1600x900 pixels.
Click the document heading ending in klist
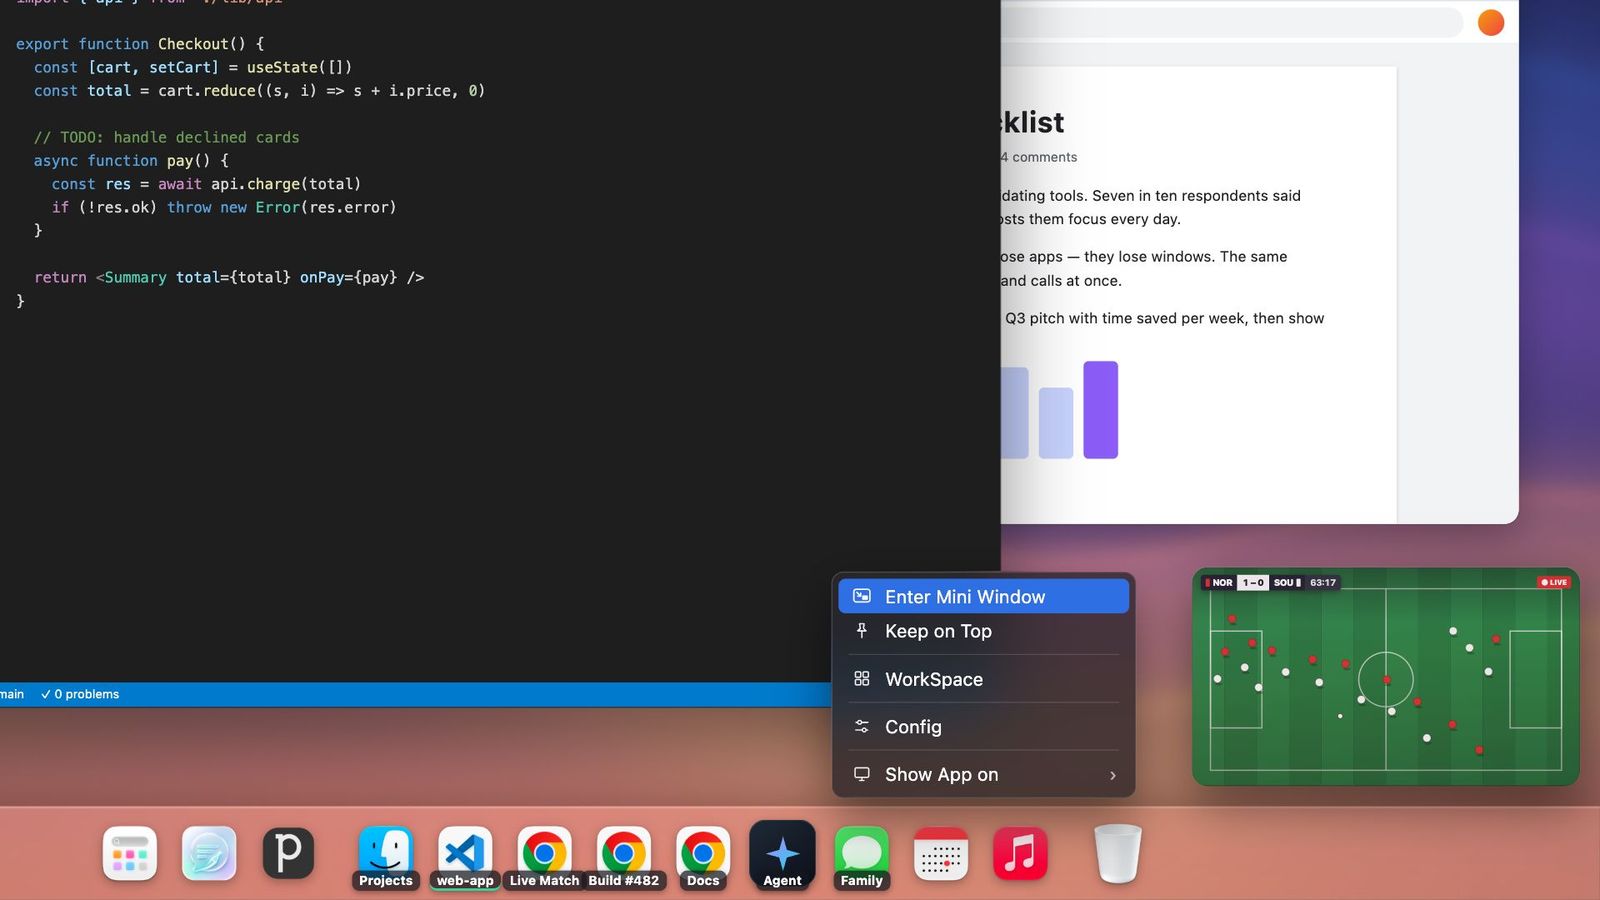1032,122
